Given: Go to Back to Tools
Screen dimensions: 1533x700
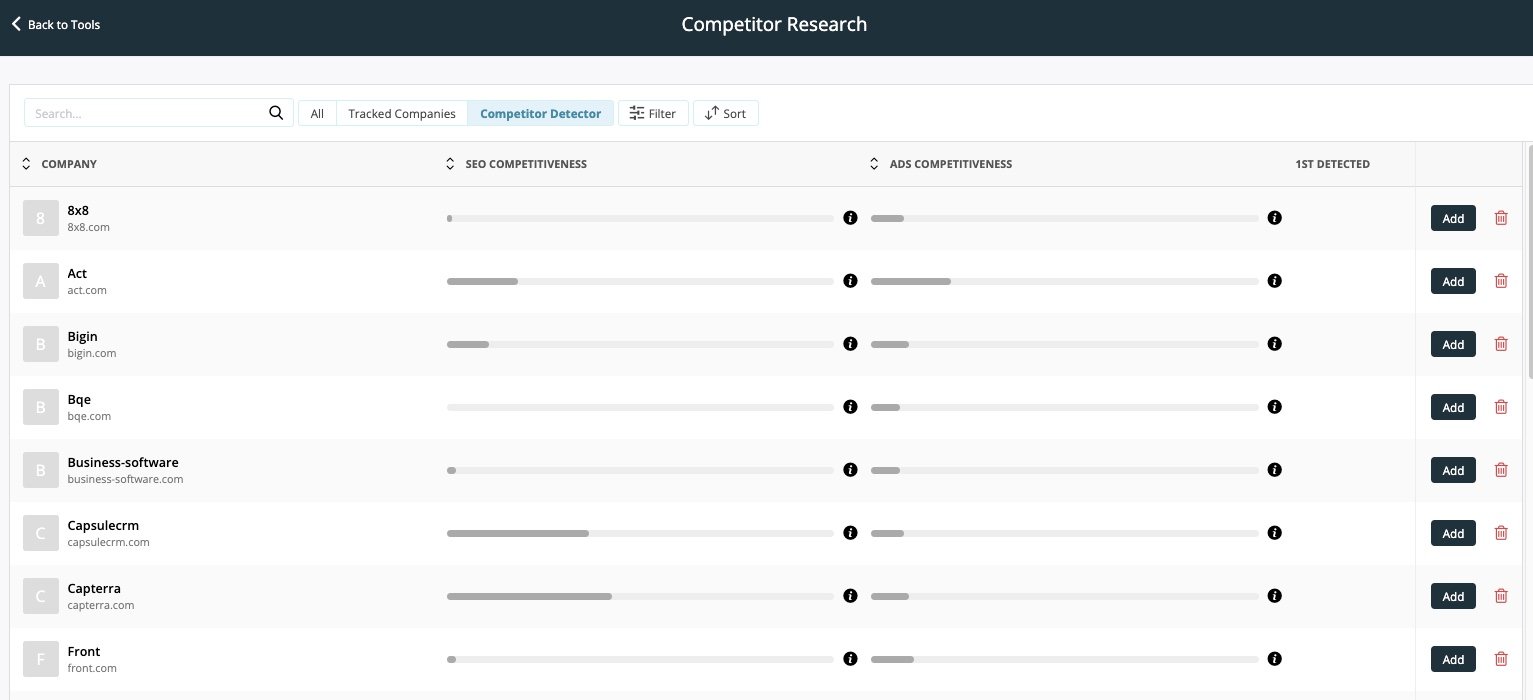Looking at the screenshot, I should click(62, 24).
